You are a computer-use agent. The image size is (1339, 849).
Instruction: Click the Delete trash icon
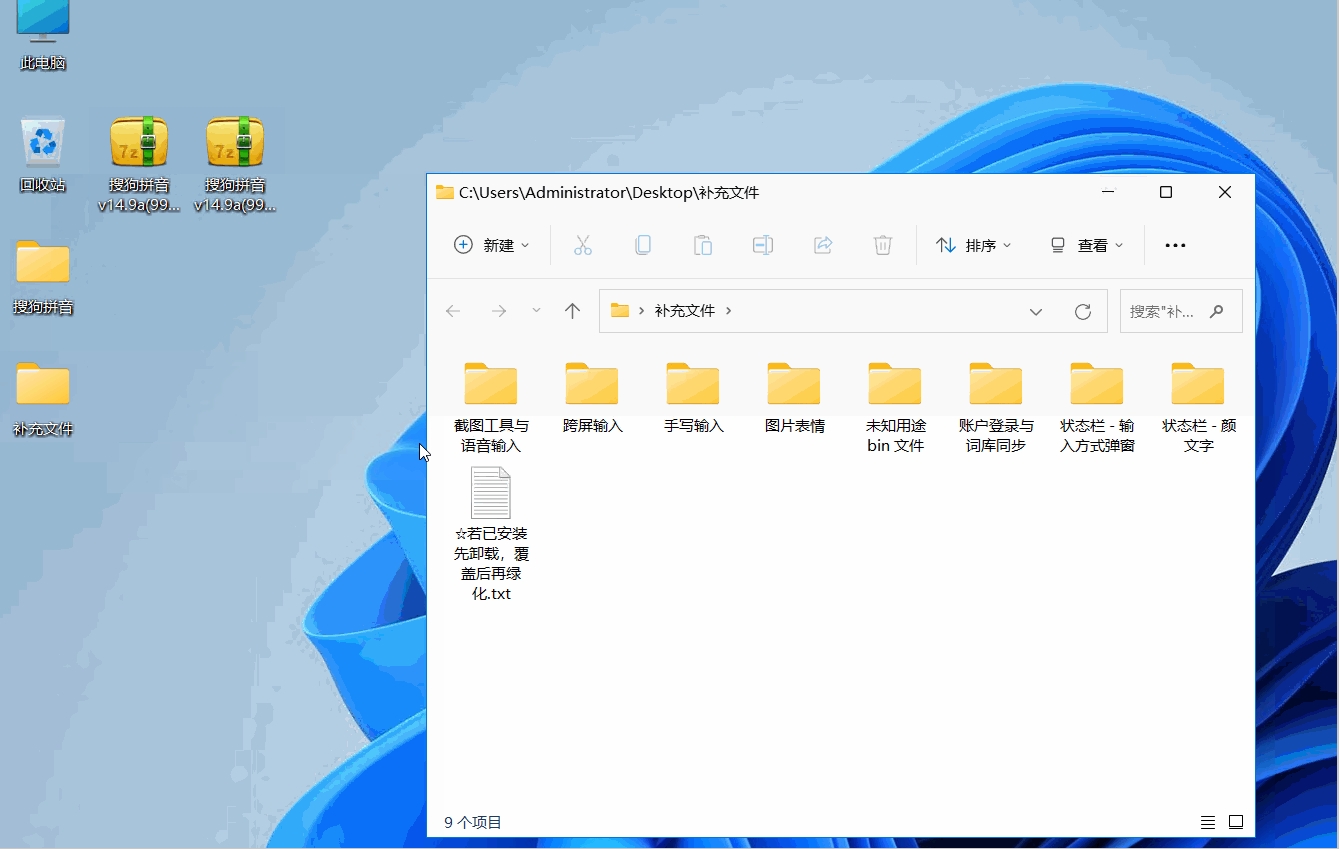coord(882,245)
